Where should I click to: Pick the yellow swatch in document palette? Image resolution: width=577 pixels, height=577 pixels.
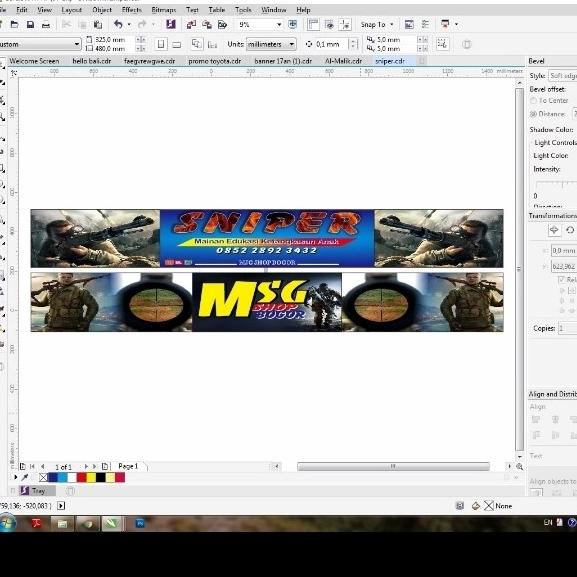[91, 478]
